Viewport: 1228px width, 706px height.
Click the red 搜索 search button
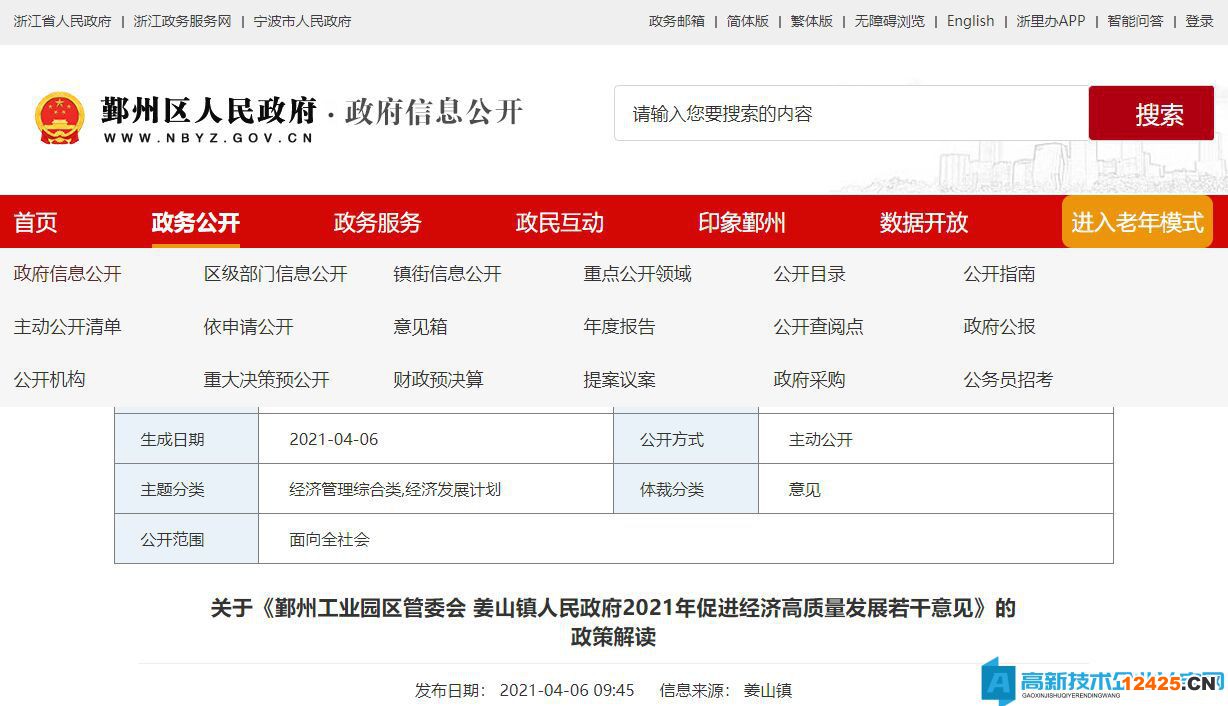(x=1150, y=112)
